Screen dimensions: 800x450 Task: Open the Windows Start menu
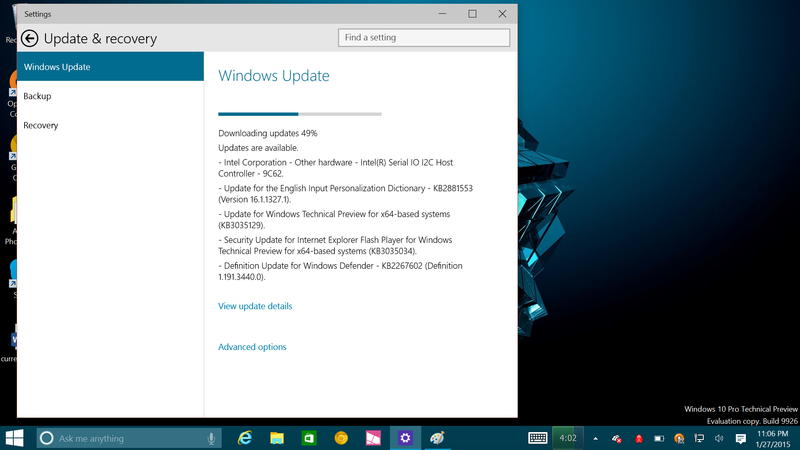point(14,438)
